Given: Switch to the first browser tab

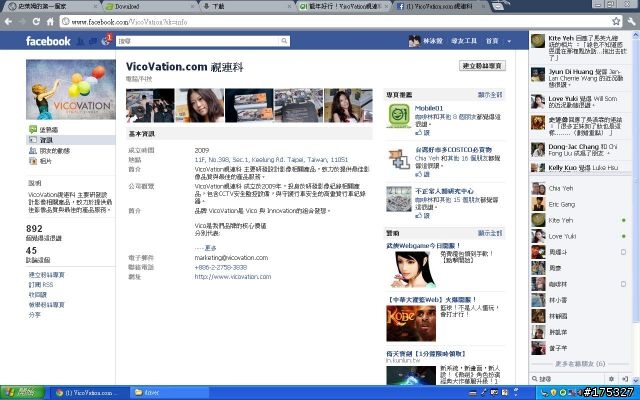Looking at the screenshot, I should (x=53, y=6).
